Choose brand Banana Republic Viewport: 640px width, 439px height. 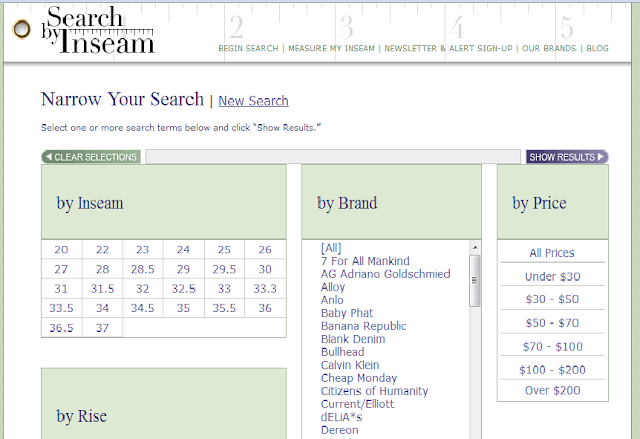coord(363,326)
